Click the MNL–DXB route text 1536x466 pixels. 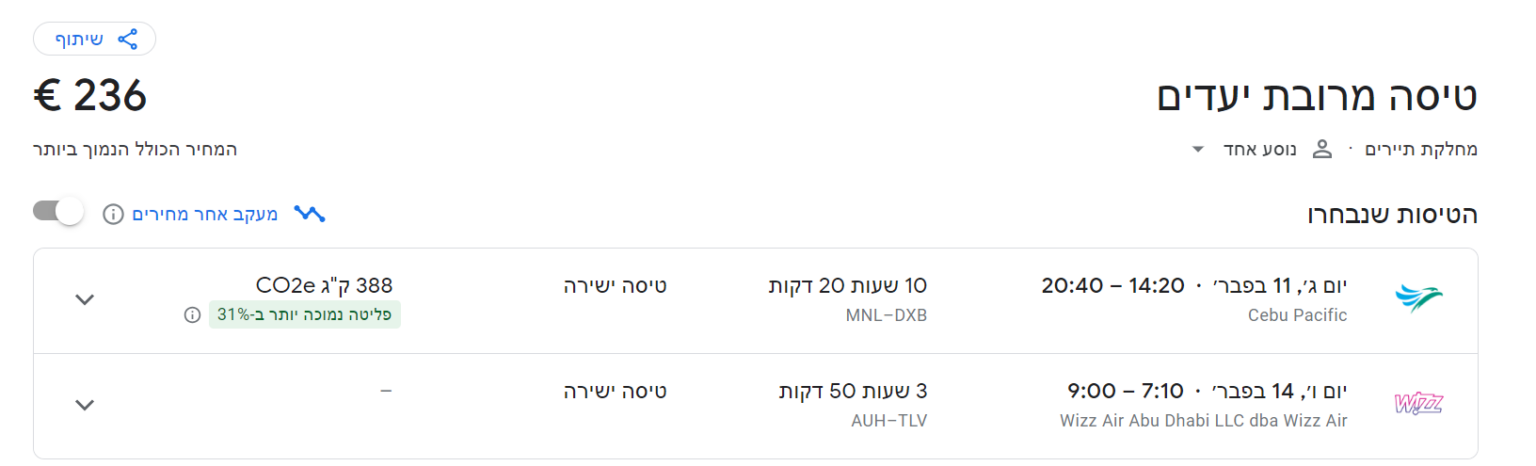[886, 316]
